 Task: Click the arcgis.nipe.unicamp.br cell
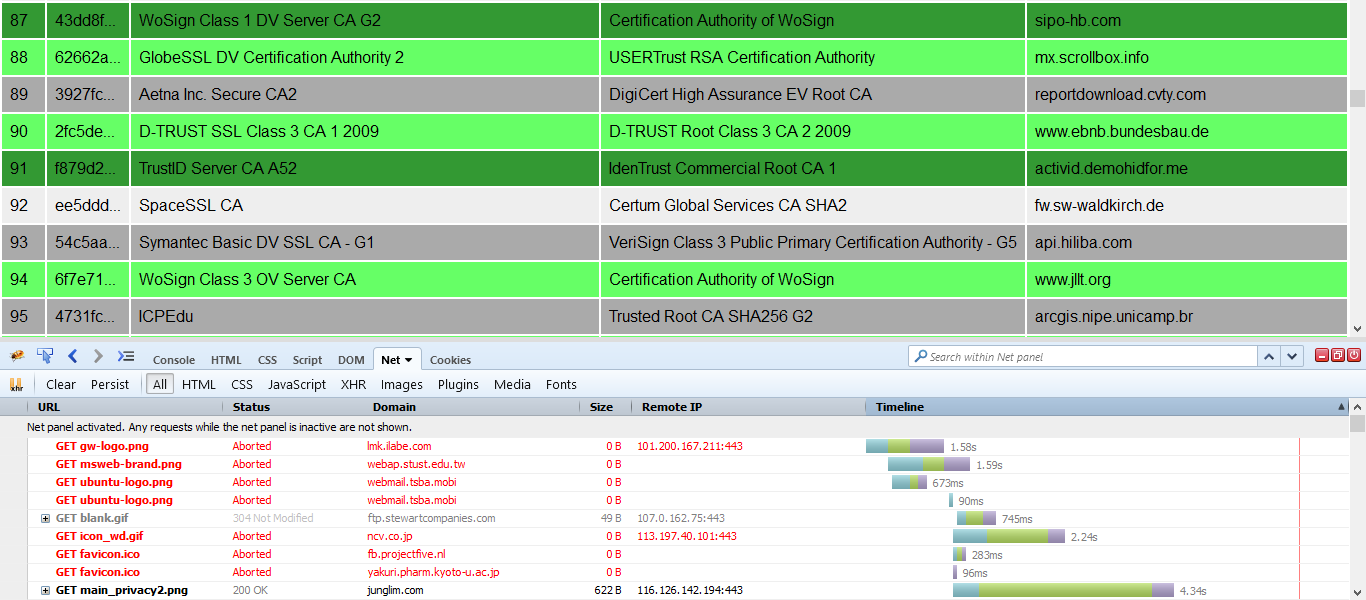pos(1187,316)
